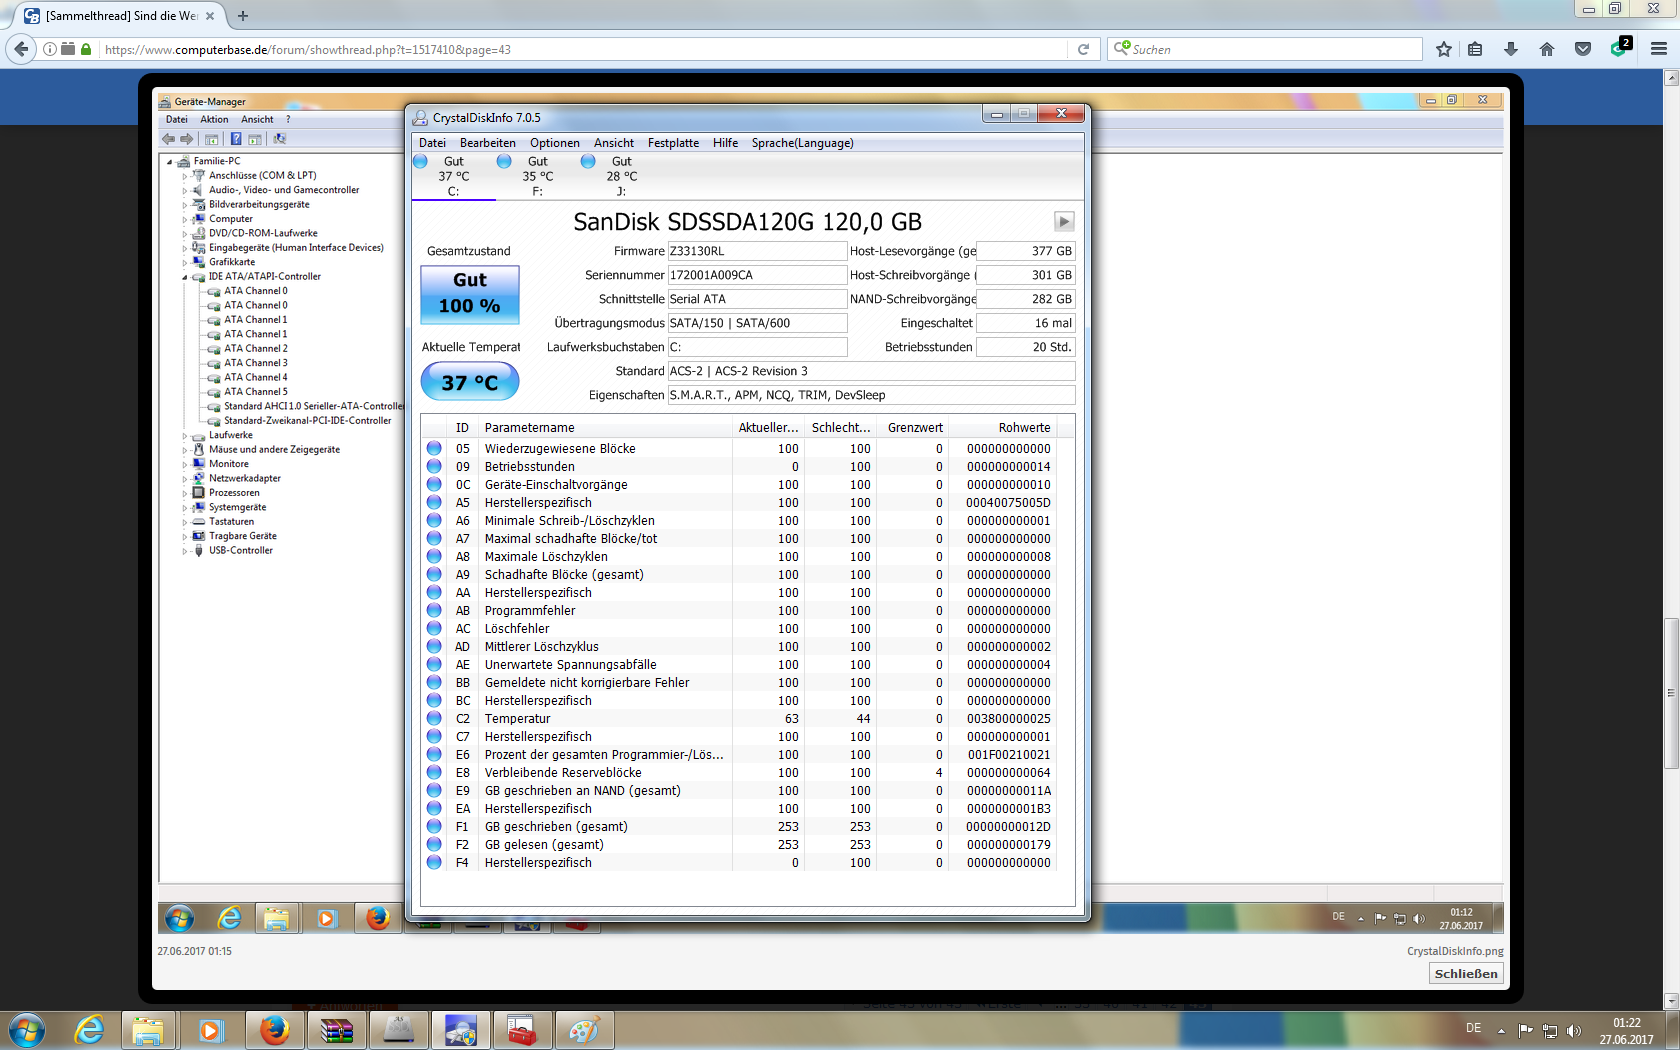
Task: Click the status circle for Wiederzugewiesene Blöcke
Action: (434, 448)
